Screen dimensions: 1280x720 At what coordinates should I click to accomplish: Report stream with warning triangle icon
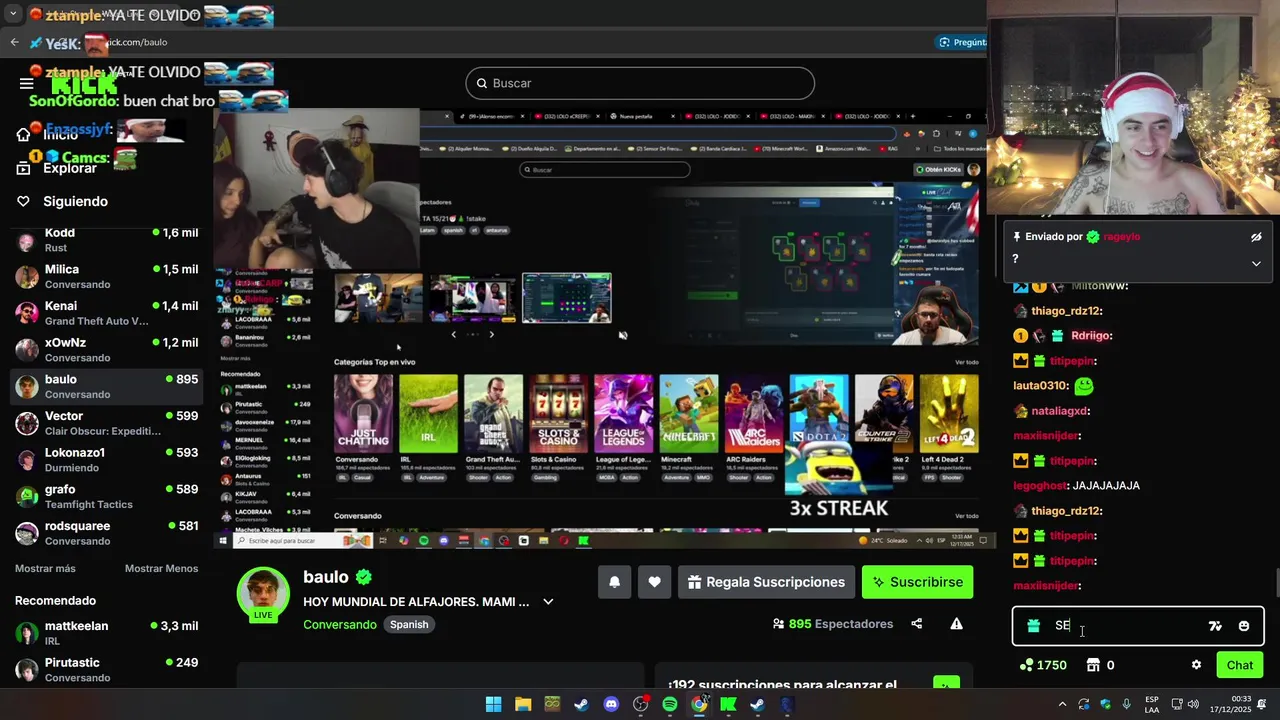click(956, 624)
